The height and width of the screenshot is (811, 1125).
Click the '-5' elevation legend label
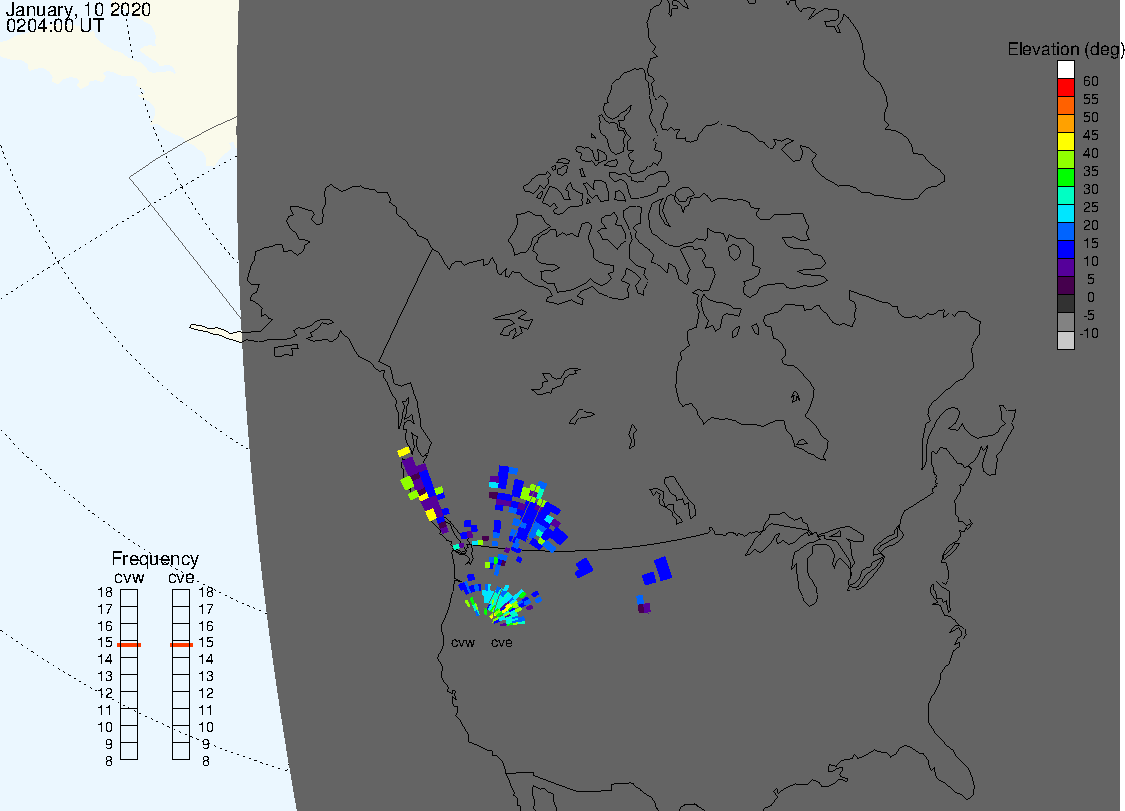point(1088,315)
